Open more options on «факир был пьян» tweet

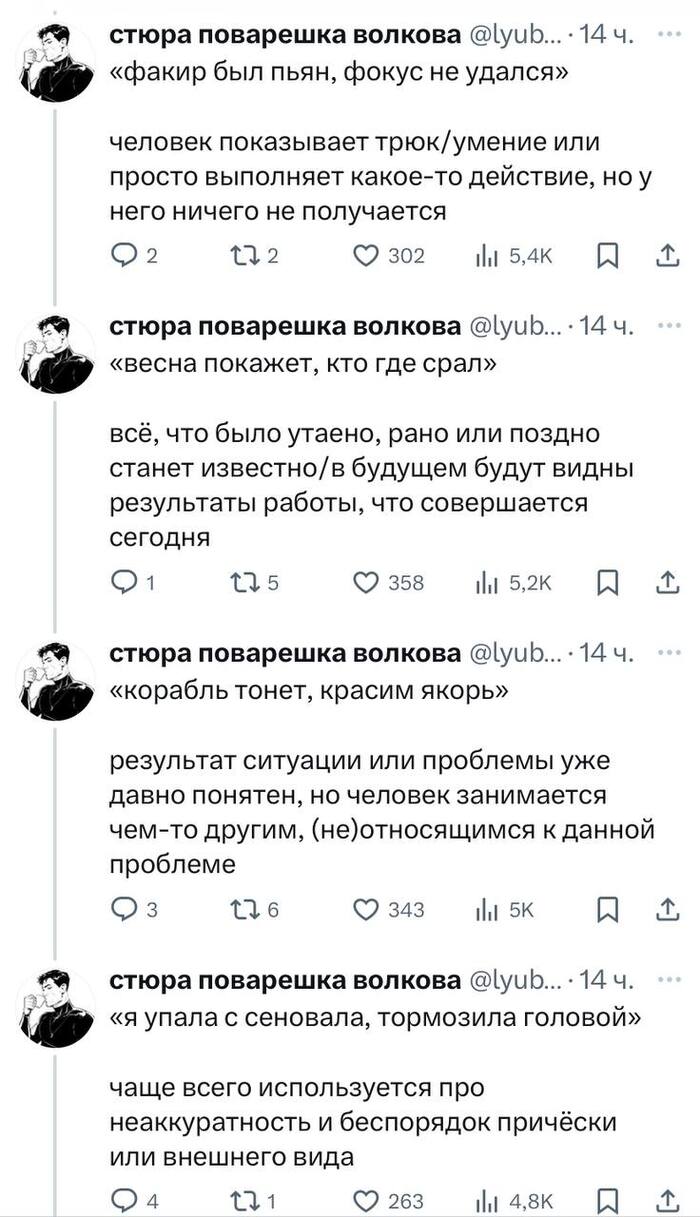point(667,34)
